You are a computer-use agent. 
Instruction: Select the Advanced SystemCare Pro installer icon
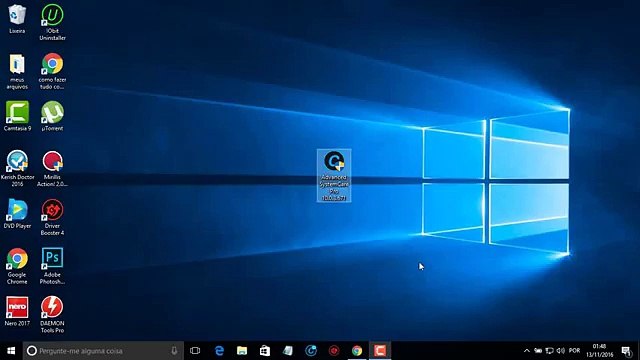[334, 176]
